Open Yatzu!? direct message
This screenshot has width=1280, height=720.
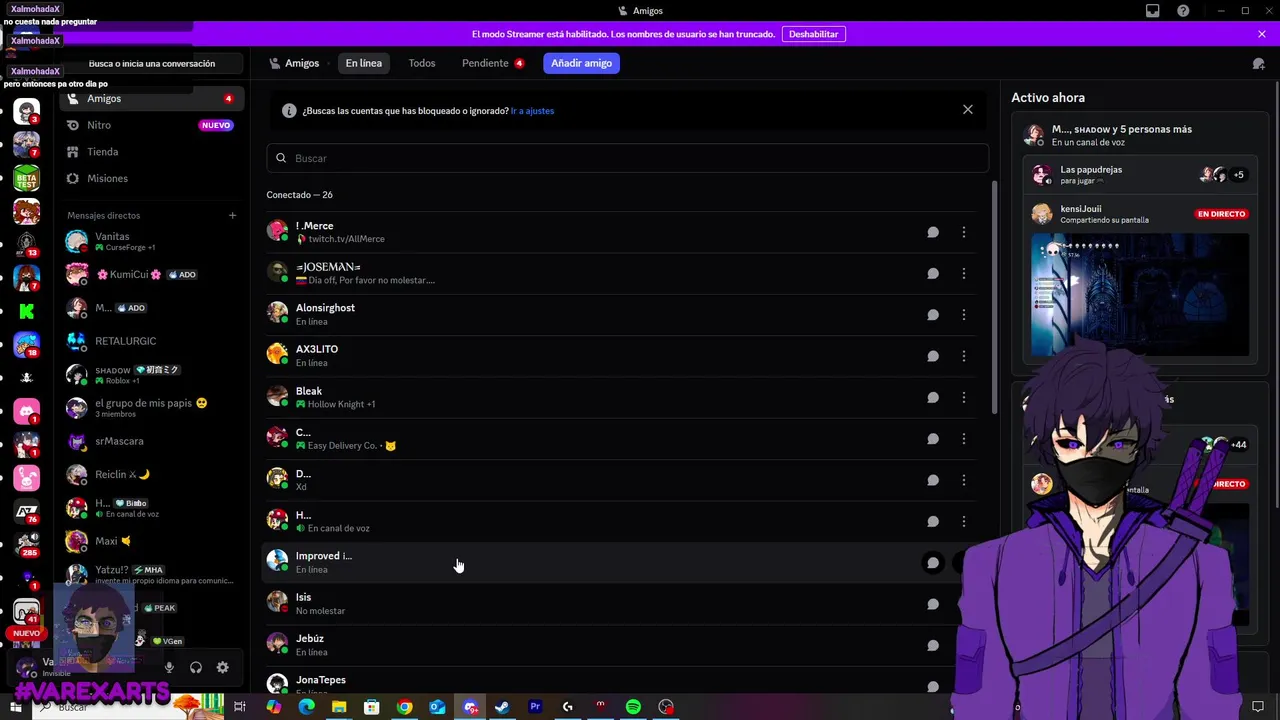150,575
